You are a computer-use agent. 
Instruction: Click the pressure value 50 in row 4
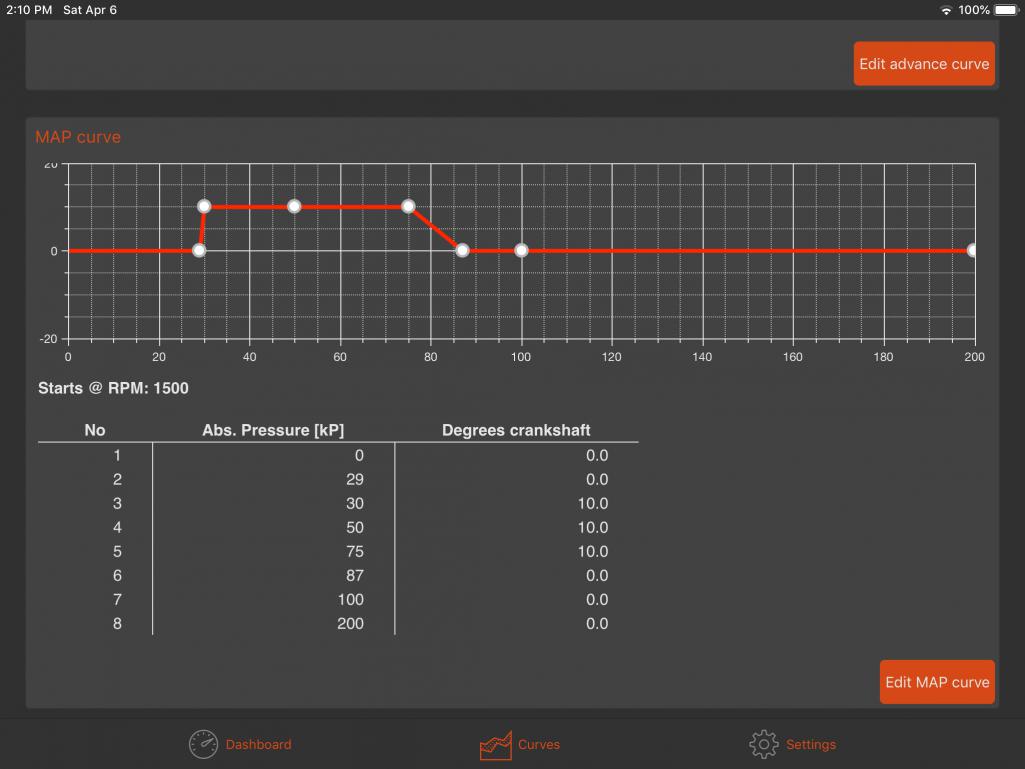[354, 527]
